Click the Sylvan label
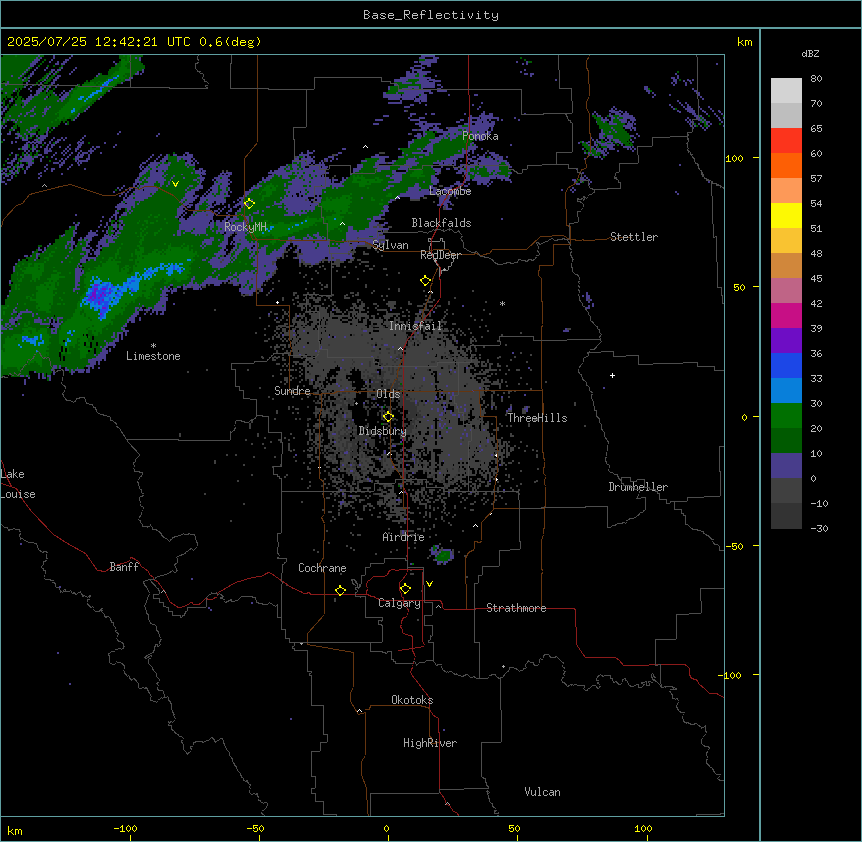The image size is (862, 842). (390, 245)
